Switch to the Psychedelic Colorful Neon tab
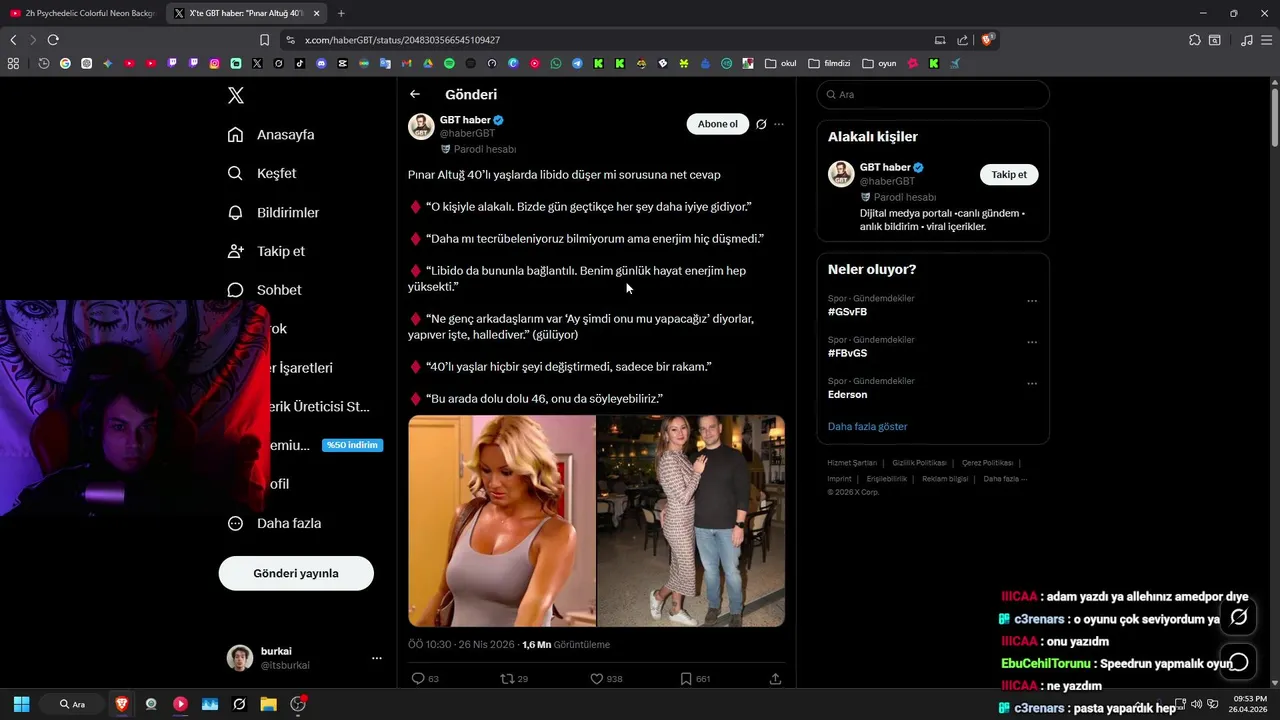The width and height of the screenshot is (1280, 720). (x=82, y=13)
